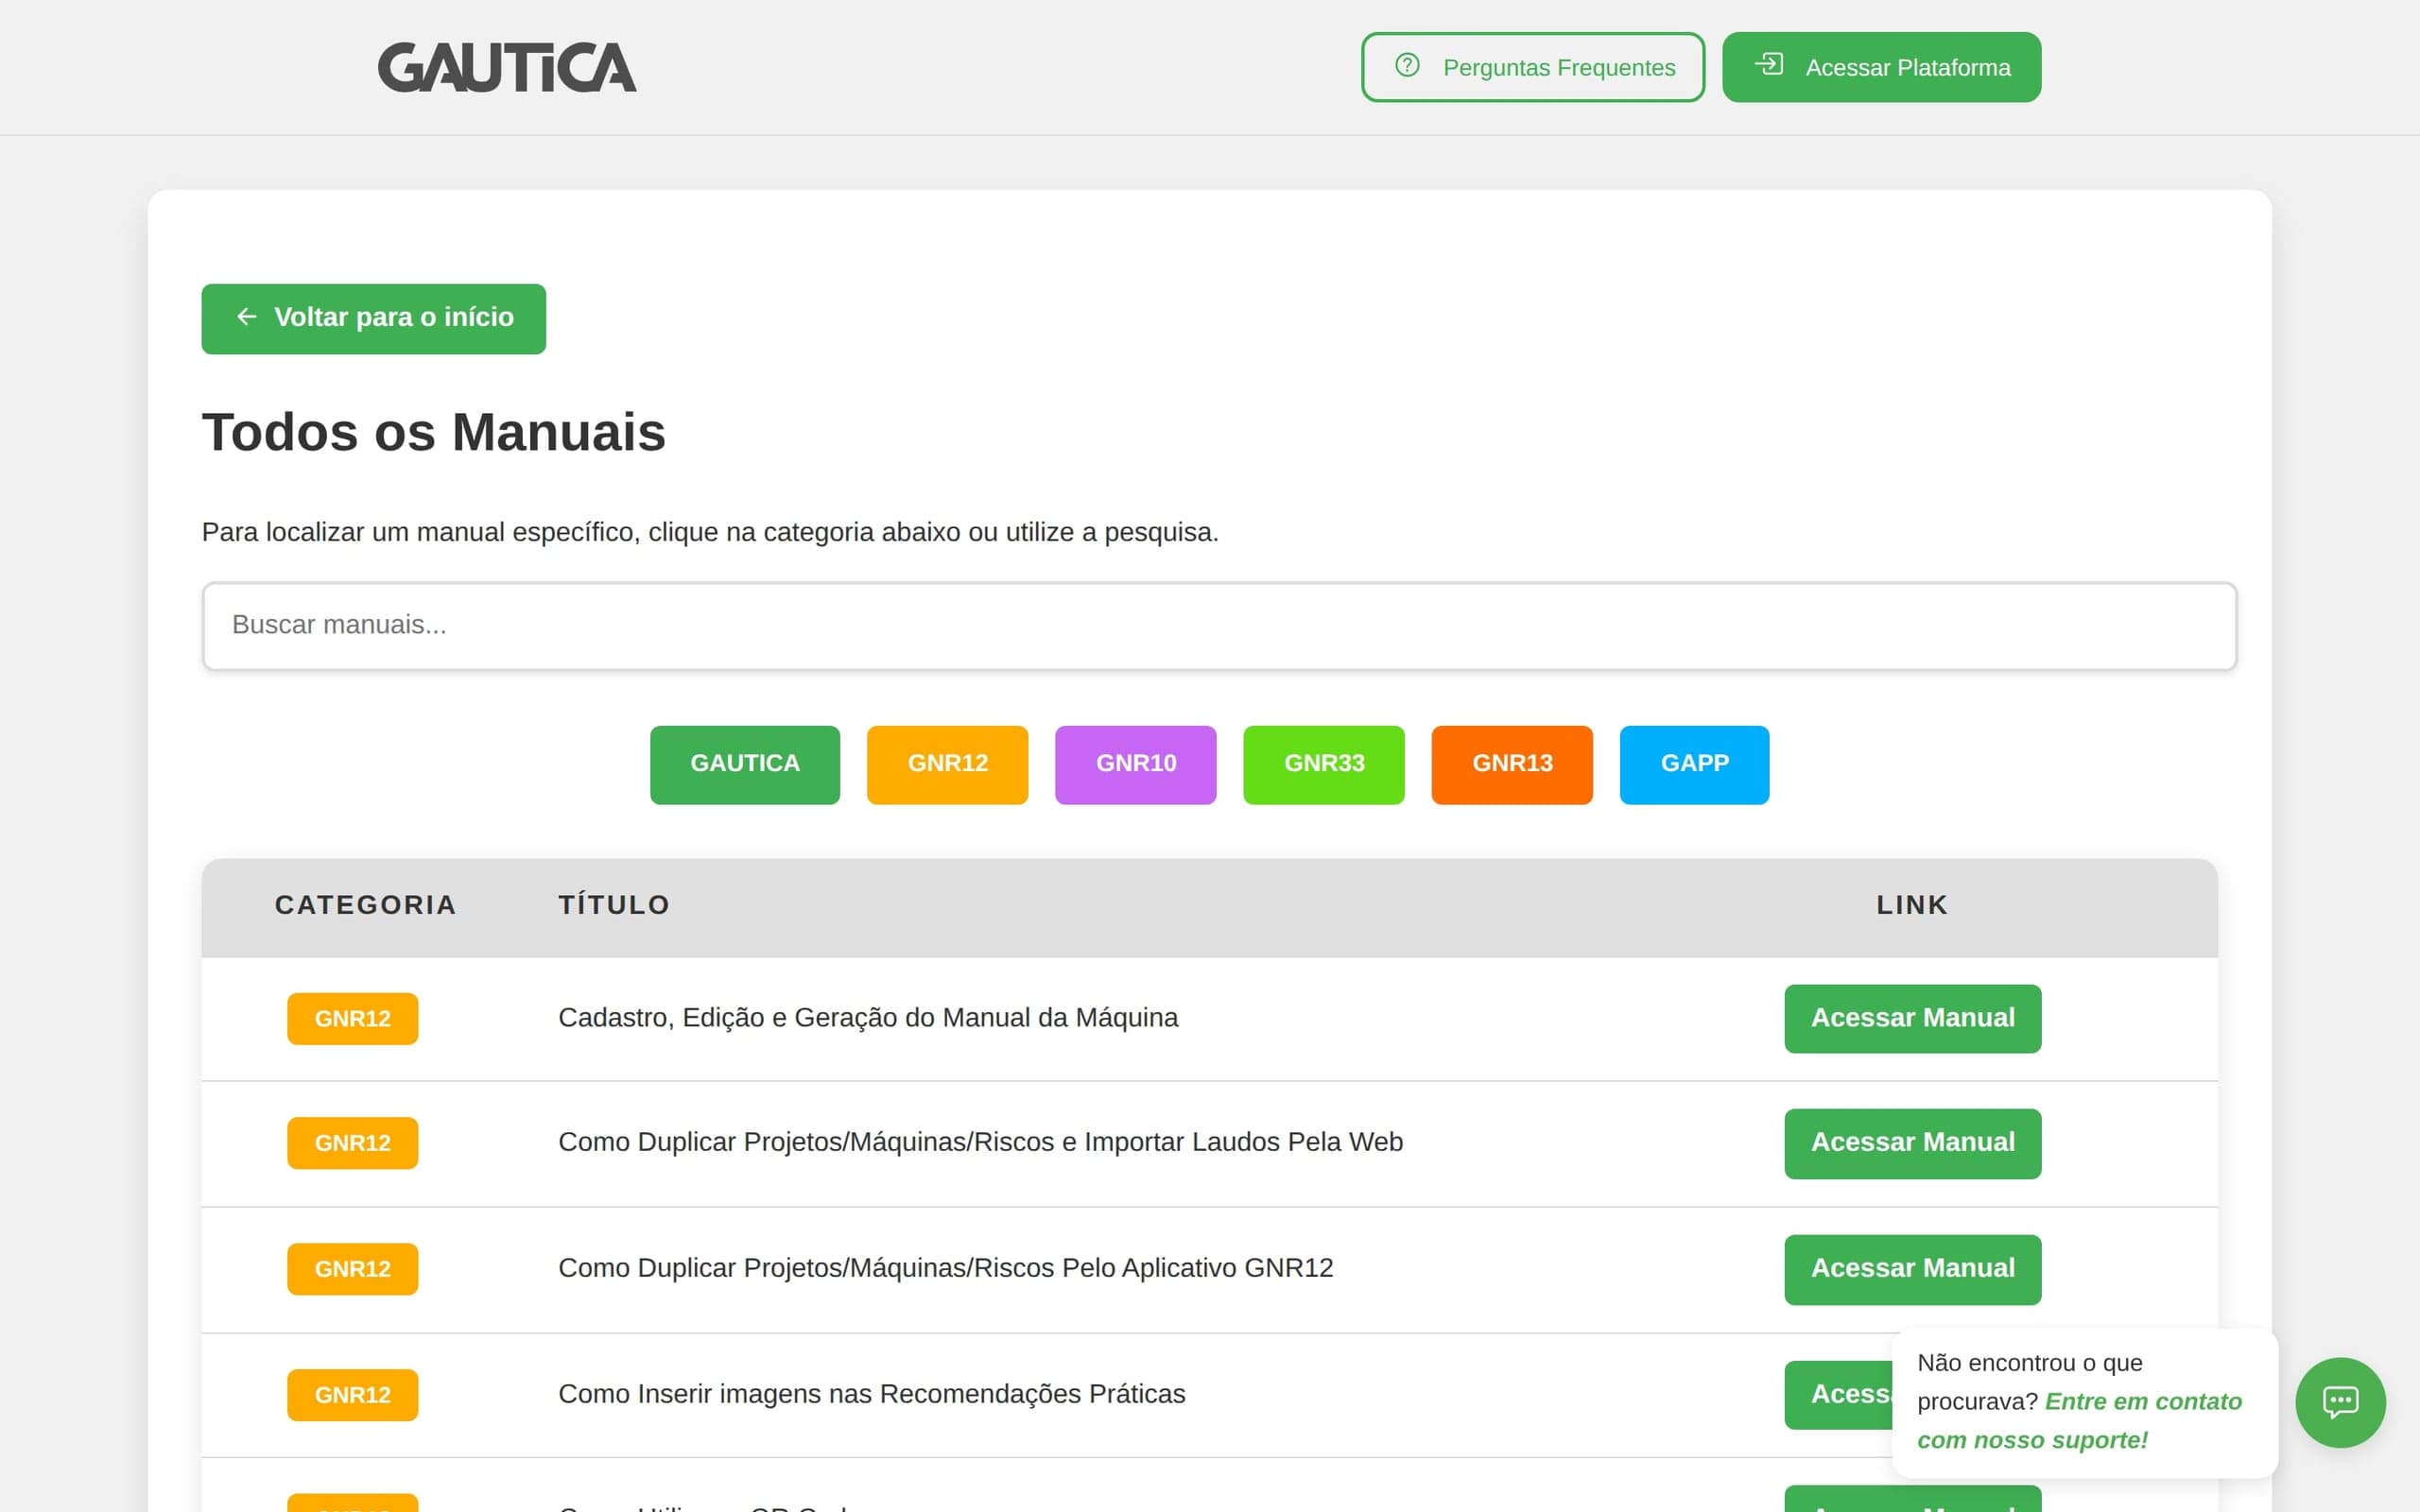This screenshot has height=1512, width=2420.
Task: Filter by GNR13 orange category
Action: (x=1511, y=764)
